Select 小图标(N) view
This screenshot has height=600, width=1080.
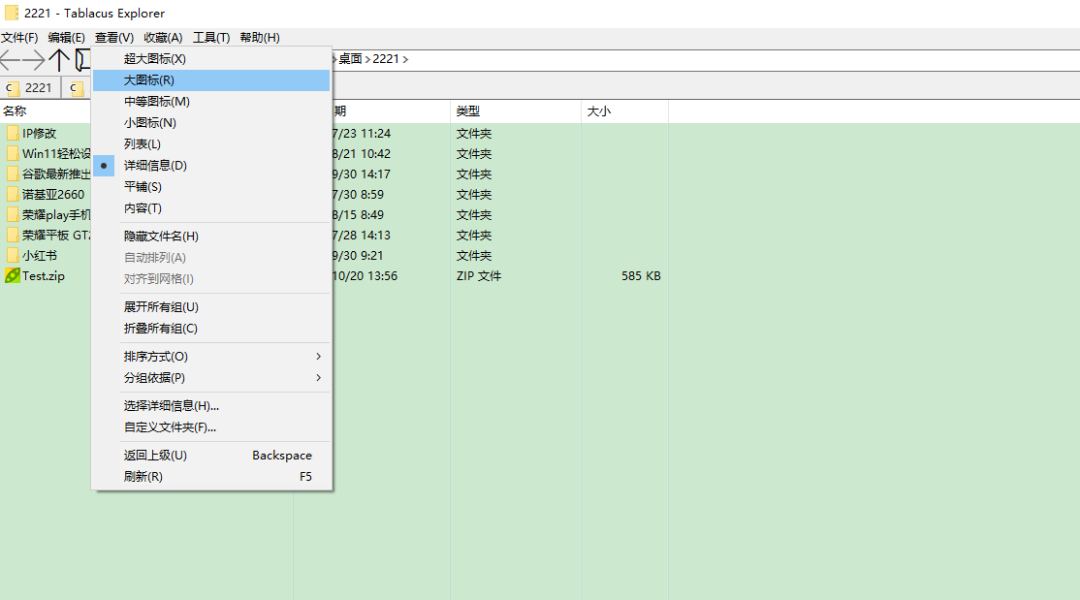pyautogui.click(x=211, y=123)
